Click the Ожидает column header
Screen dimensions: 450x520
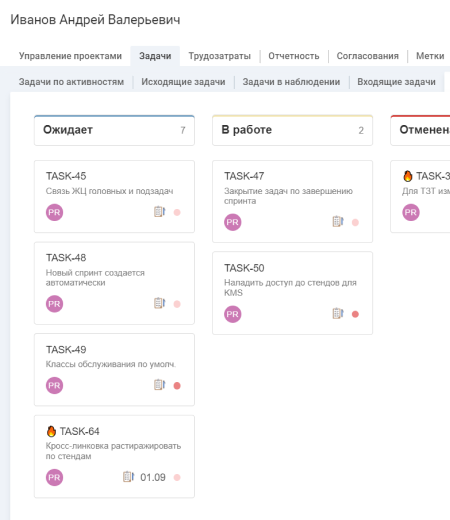click(x=114, y=130)
